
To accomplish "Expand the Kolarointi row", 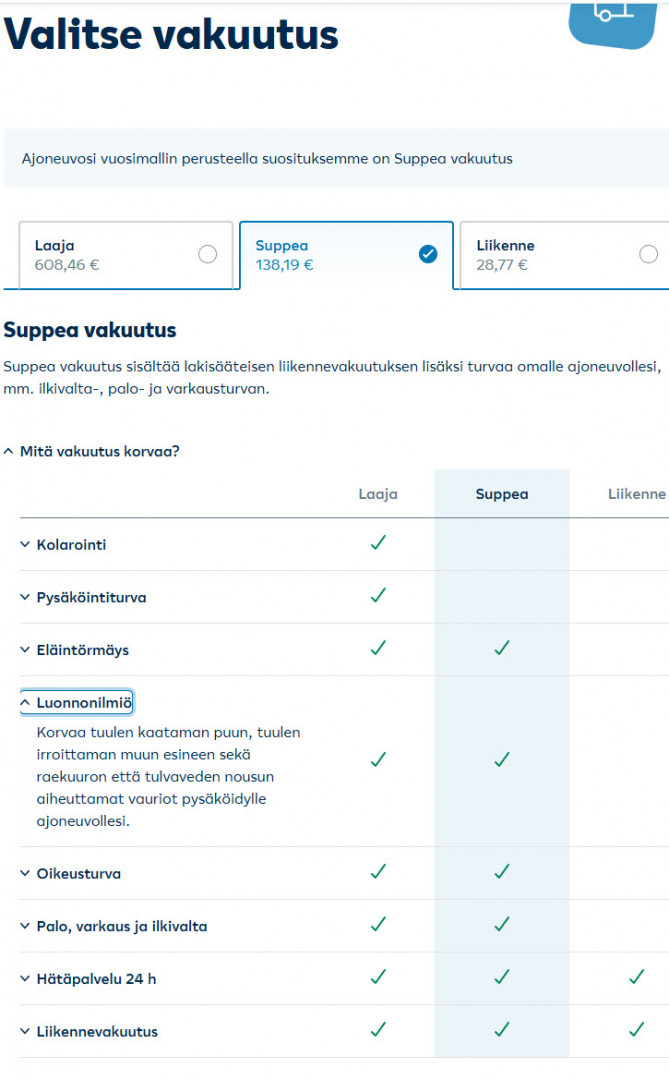I will tap(70, 545).
